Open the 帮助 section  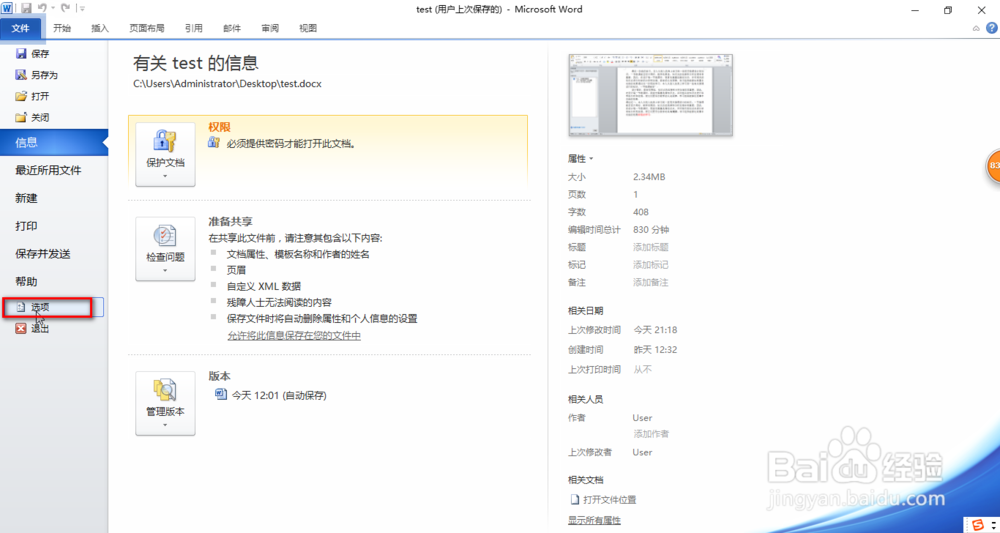(x=27, y=281)
